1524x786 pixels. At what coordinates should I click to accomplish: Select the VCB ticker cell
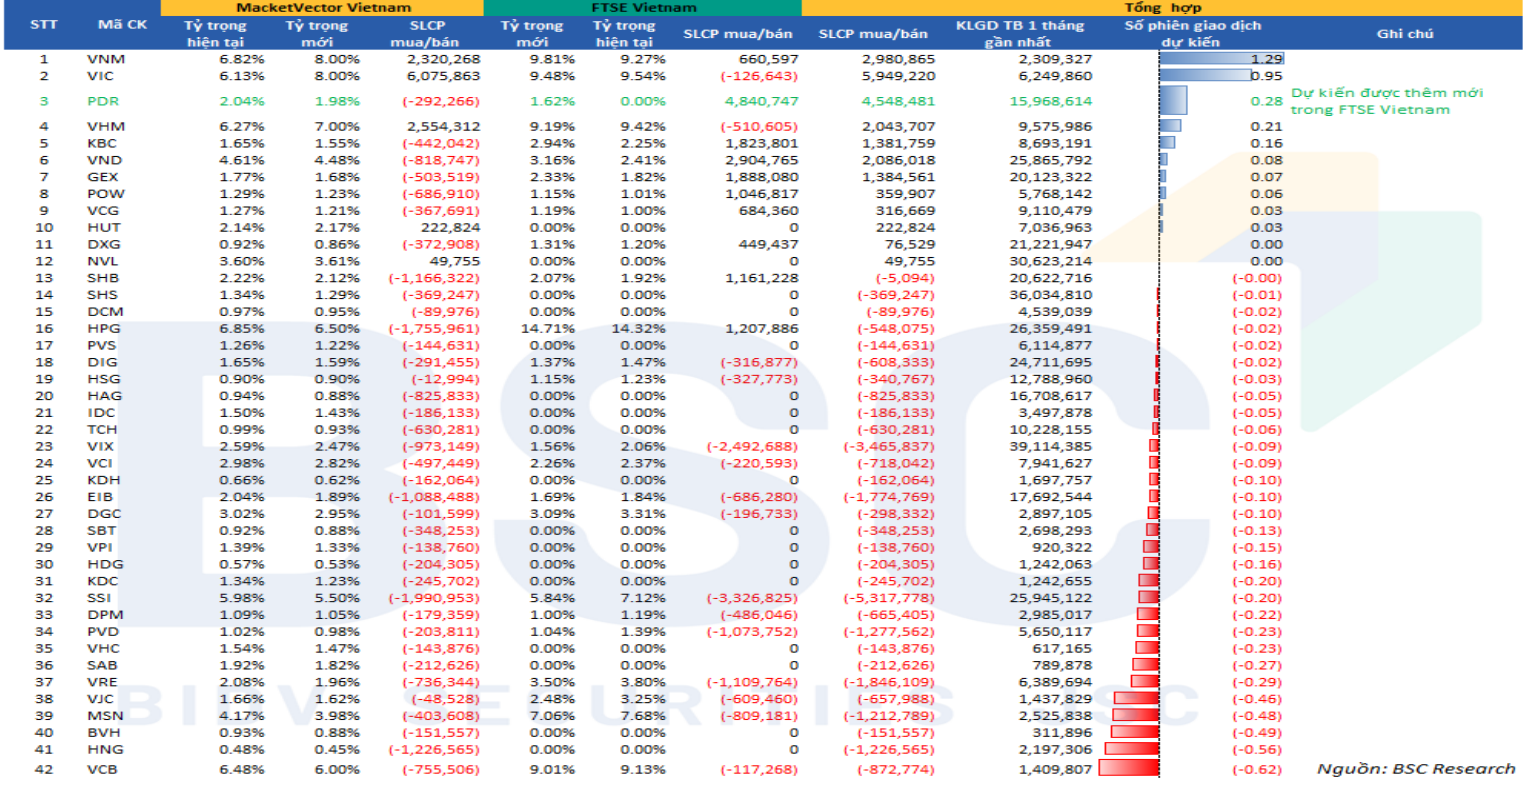pos(103,769)
